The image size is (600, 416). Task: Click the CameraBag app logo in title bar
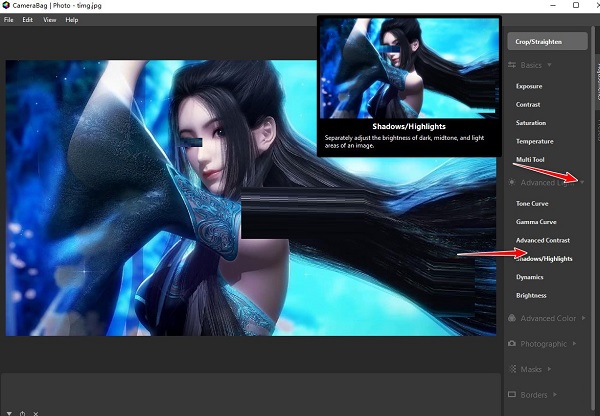pos(6,5)
